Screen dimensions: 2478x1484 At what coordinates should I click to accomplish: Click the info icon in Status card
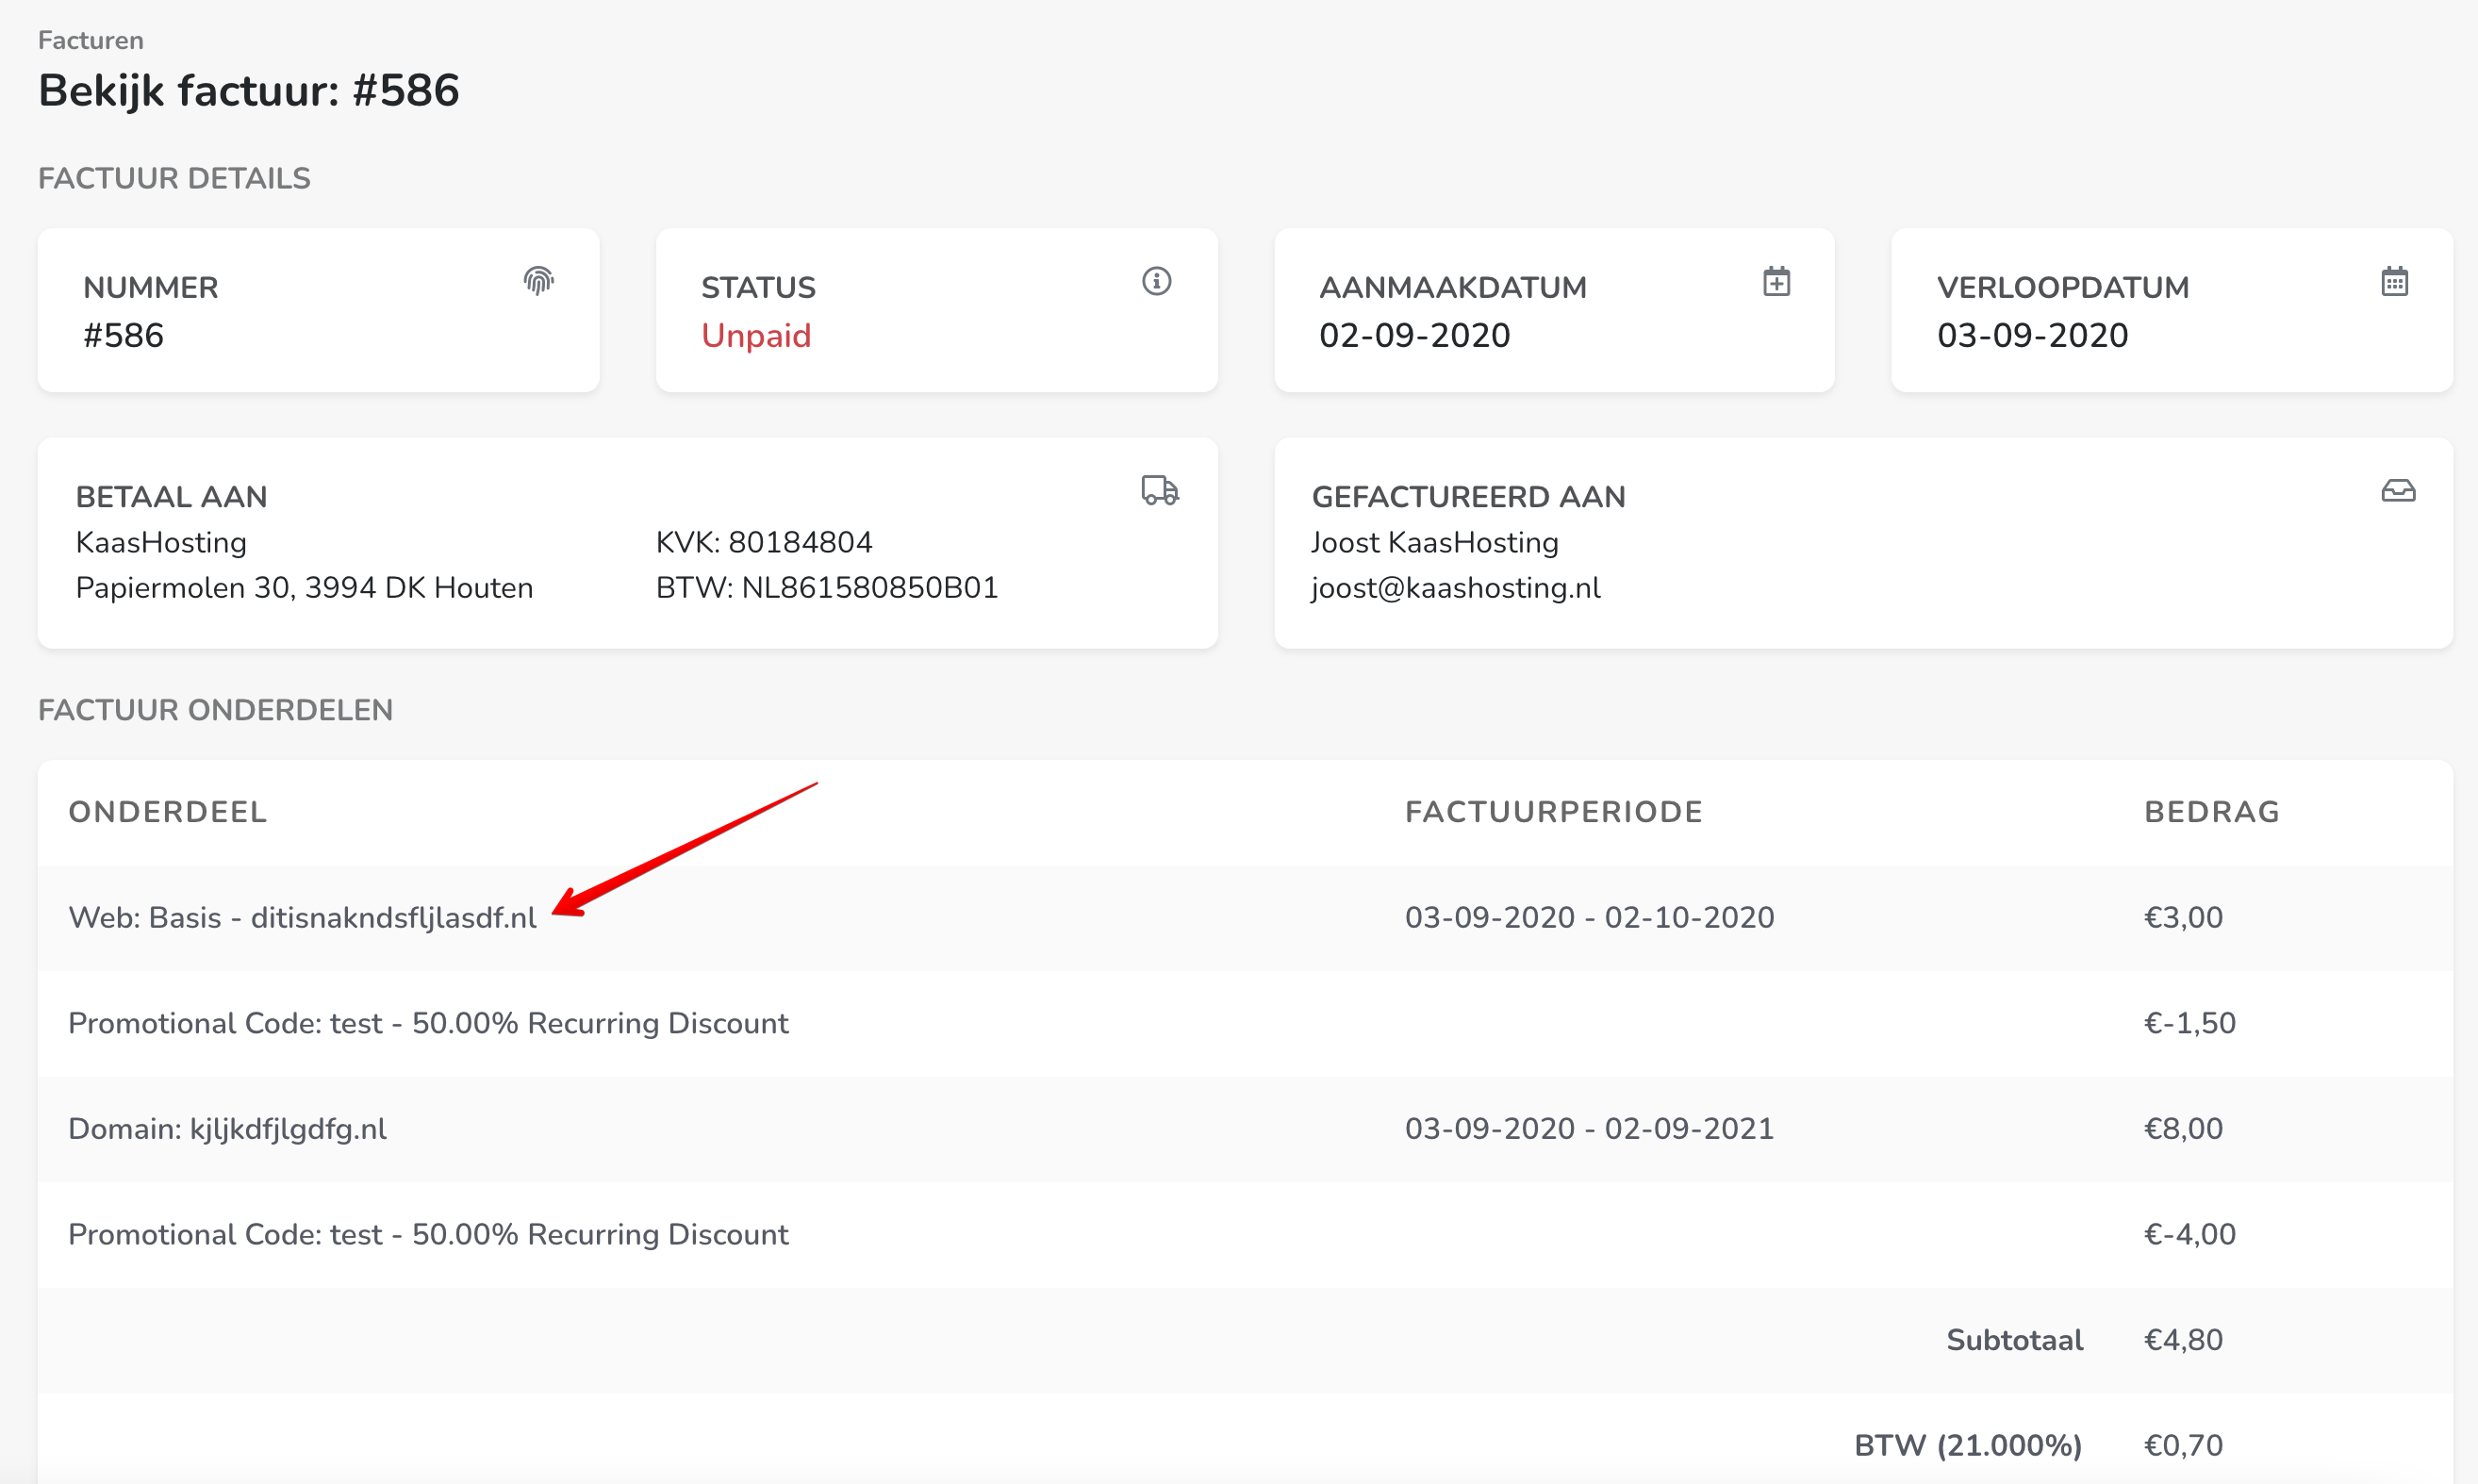1156,281
